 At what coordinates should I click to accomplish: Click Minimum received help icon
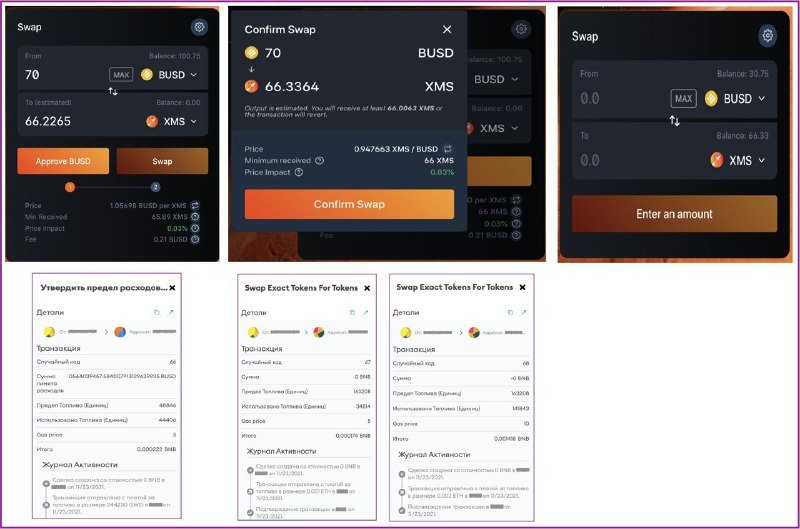click(319, 160)
